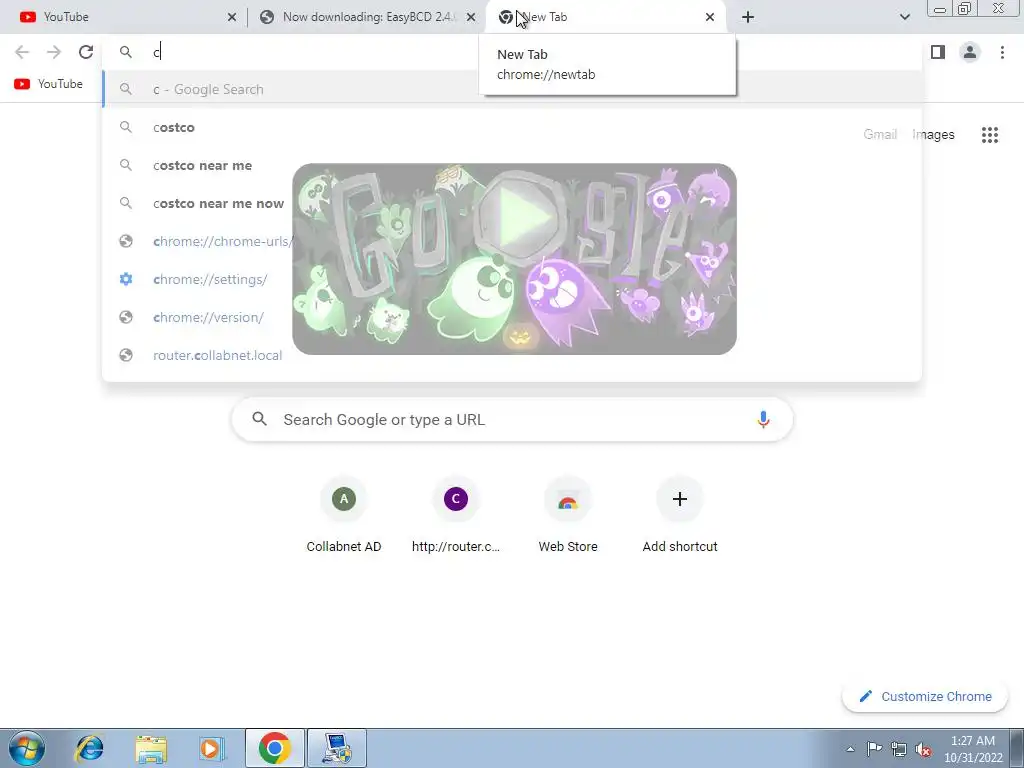Open a new tab with plus button

pos(748,18)
